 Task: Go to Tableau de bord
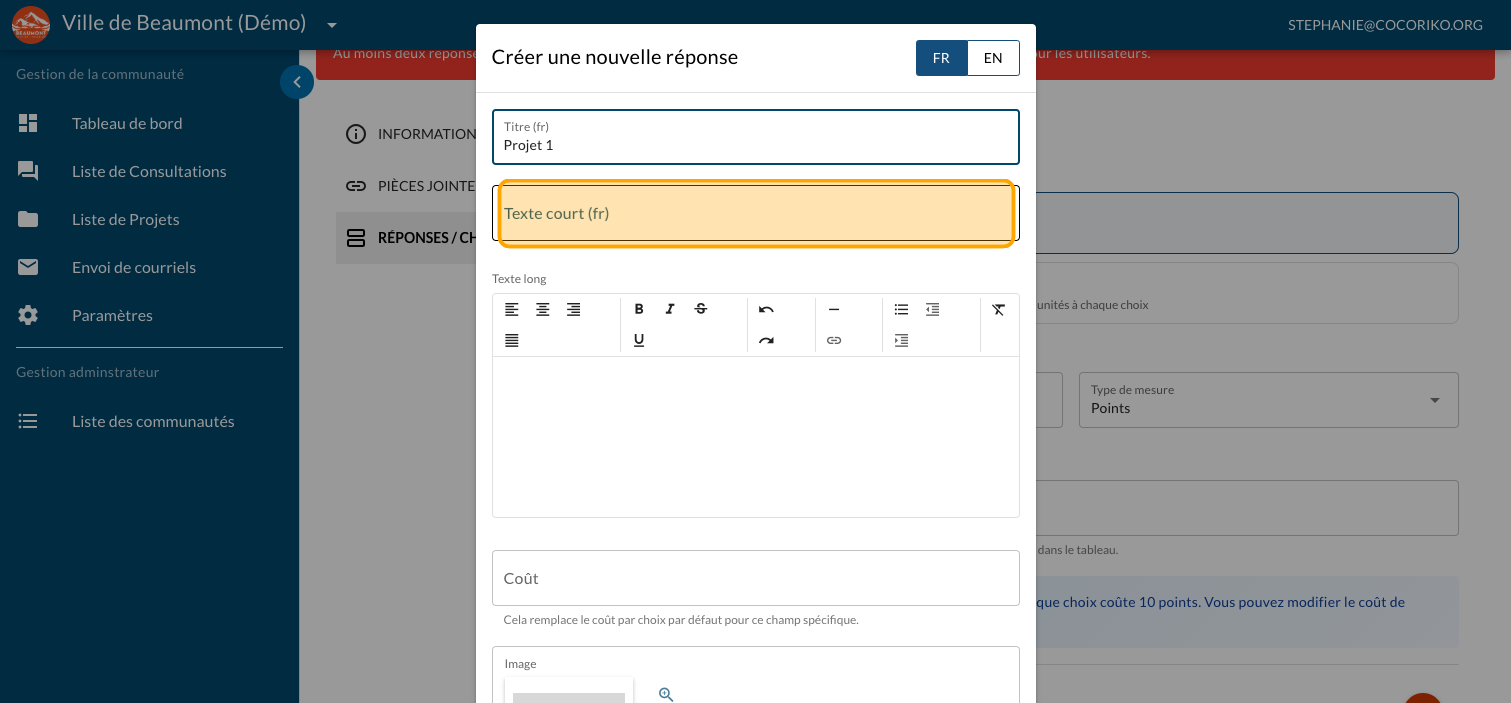(x=127, y=123)
